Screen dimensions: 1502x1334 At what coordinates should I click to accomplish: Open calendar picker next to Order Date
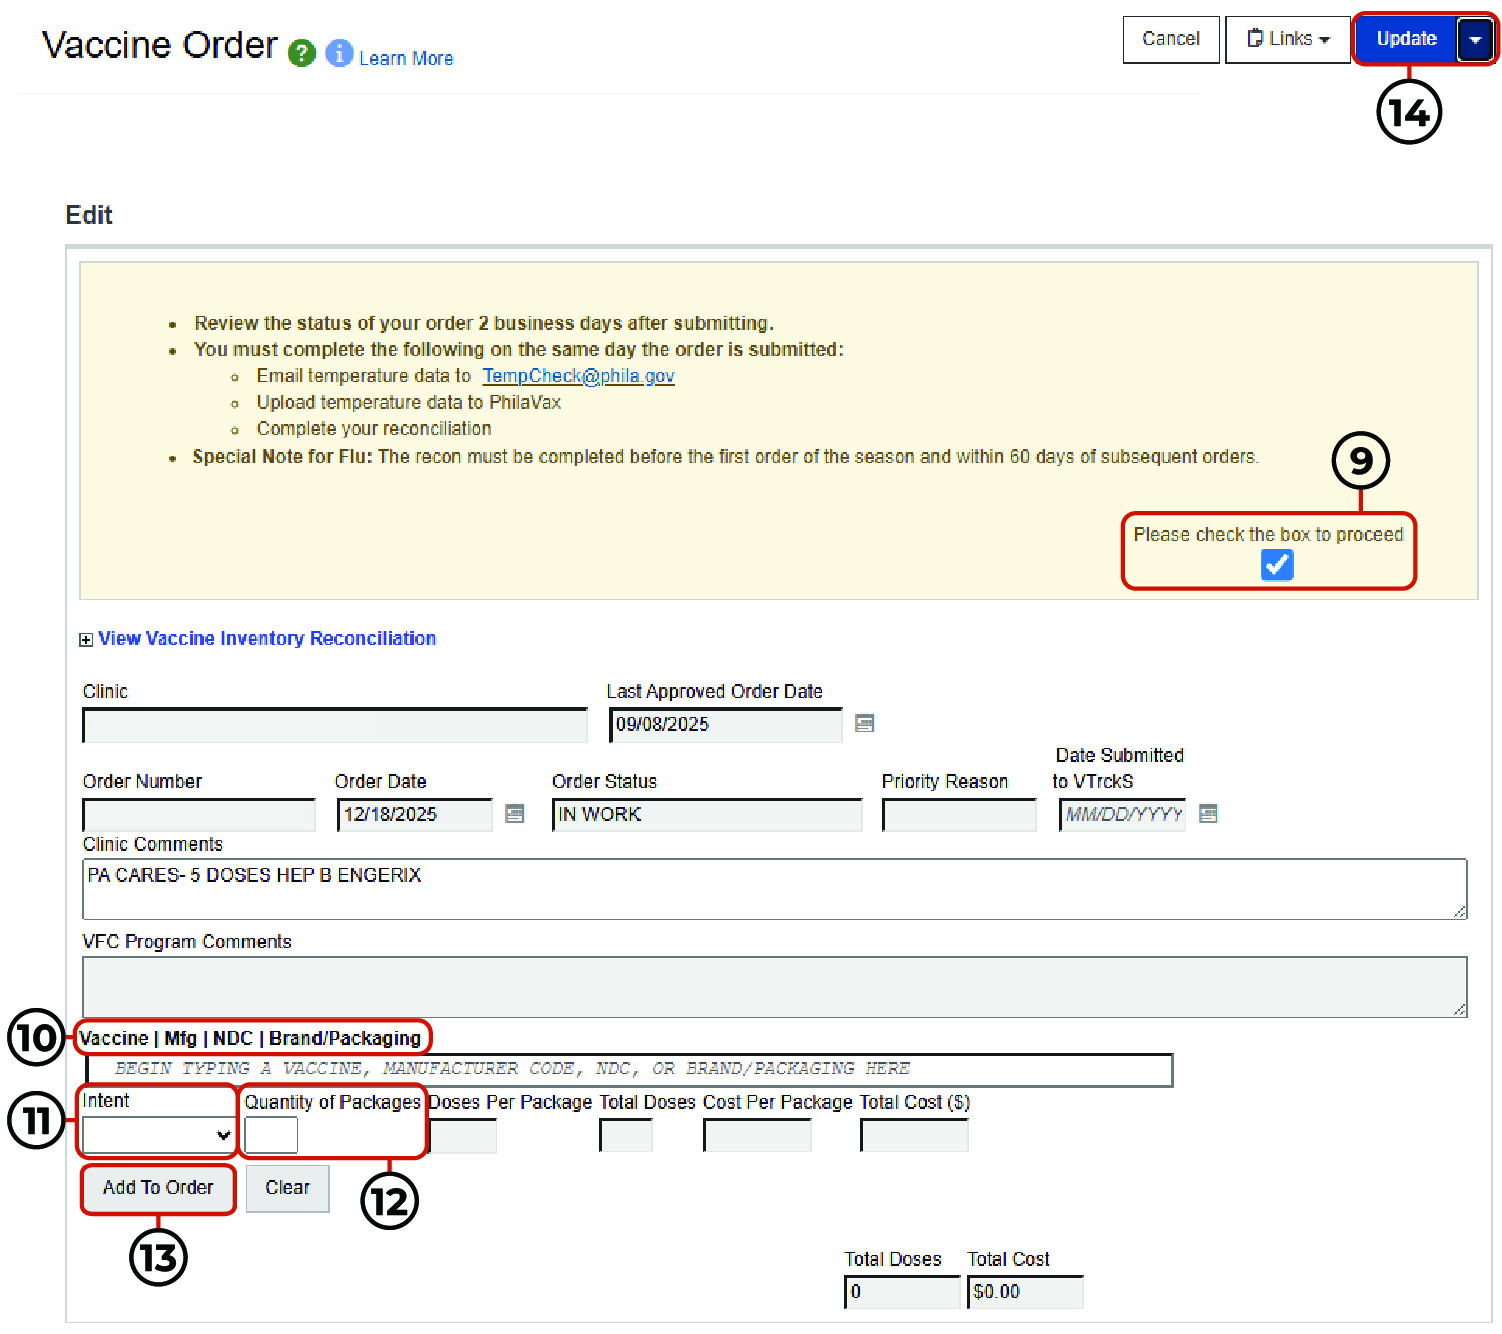(515, 814)
